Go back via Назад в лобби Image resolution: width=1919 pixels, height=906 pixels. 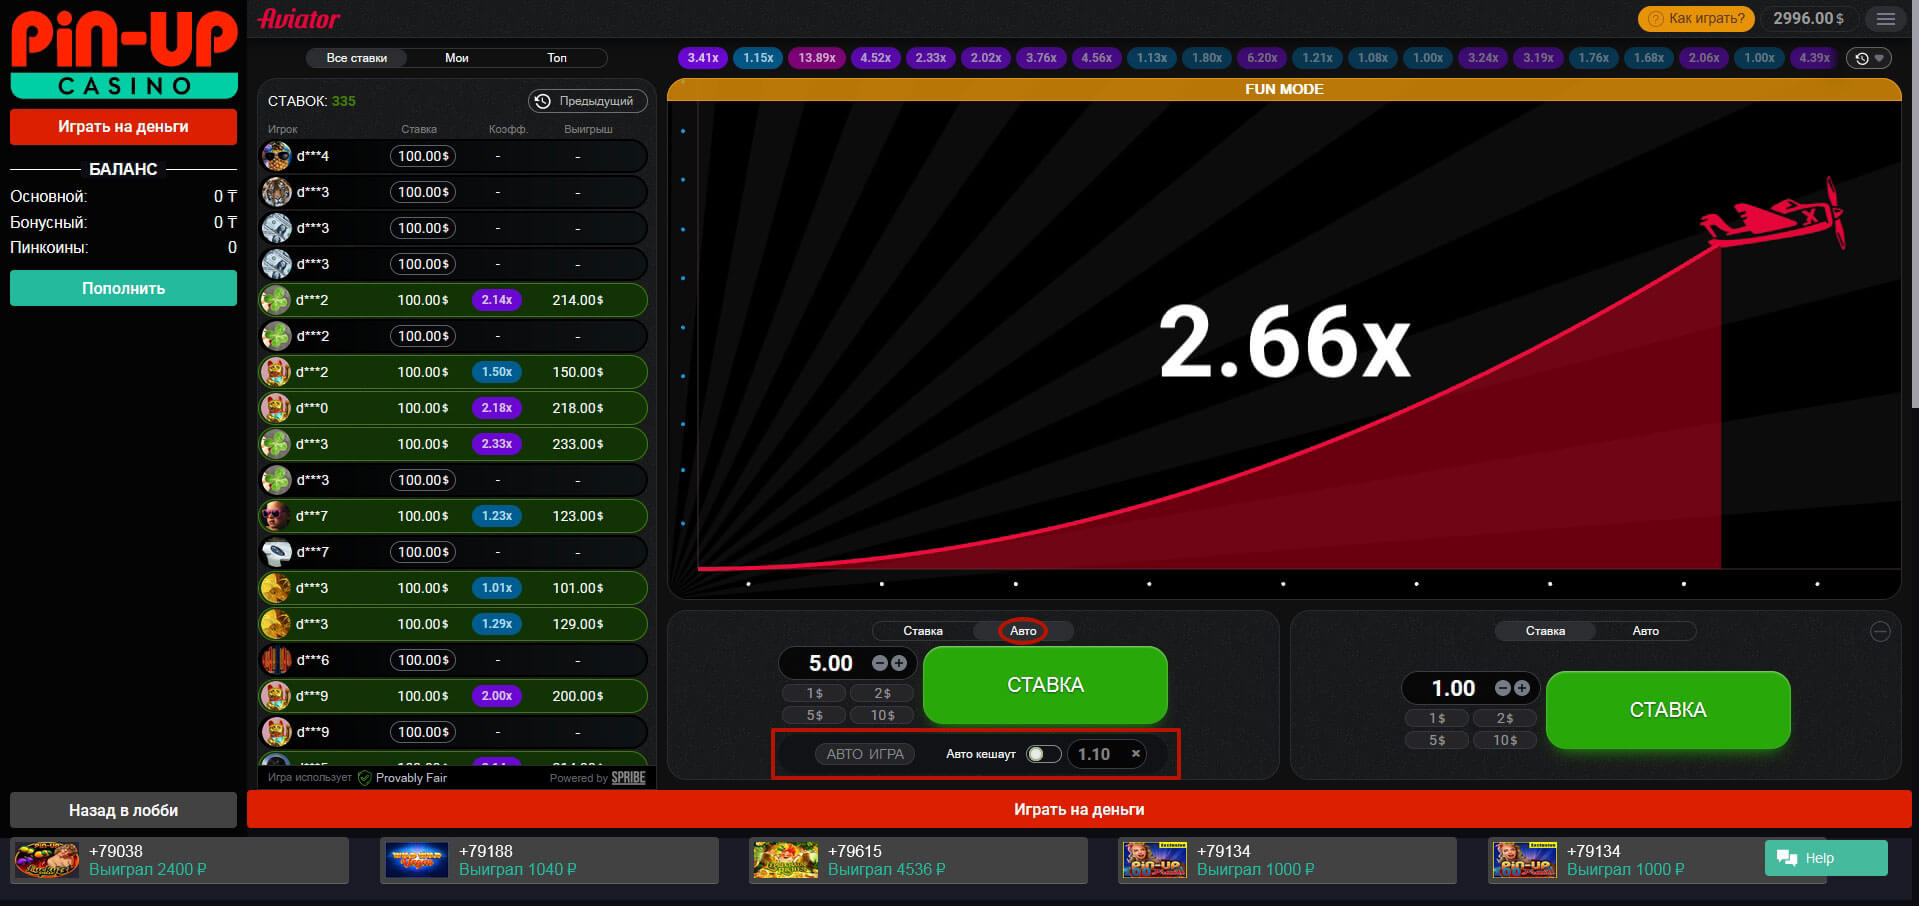pos(123,810)
